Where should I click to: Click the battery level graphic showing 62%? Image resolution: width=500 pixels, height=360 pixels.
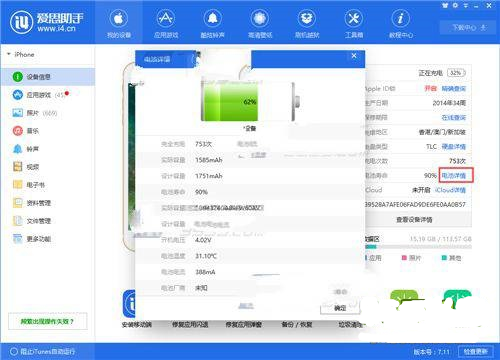[249, 101]
